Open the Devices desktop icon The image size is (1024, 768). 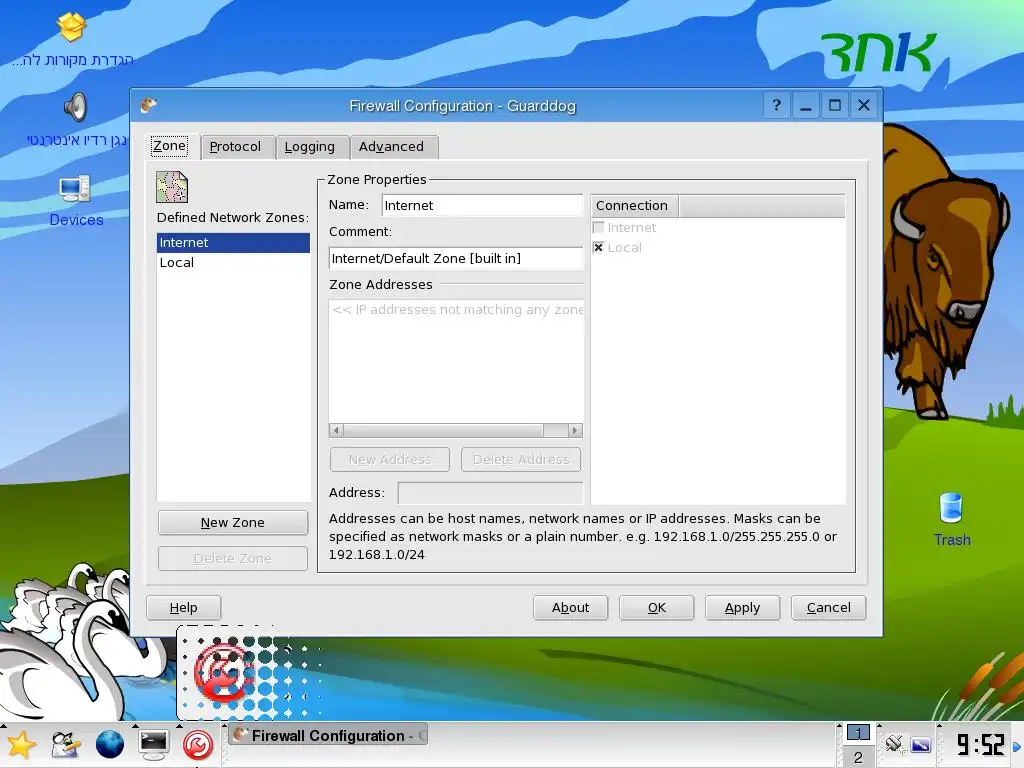(75, 189)
